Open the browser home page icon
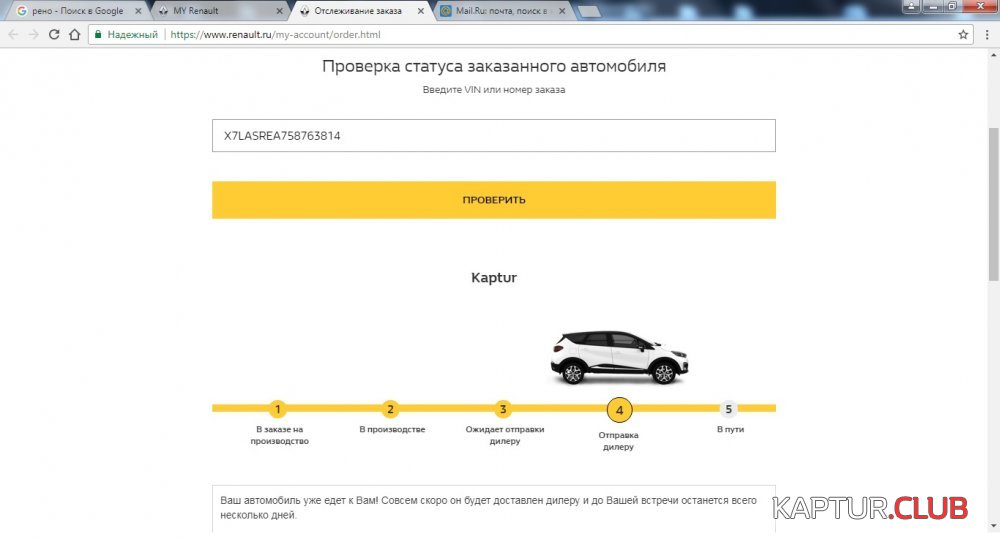This screenshot has height=539, width=1000. 75,34
